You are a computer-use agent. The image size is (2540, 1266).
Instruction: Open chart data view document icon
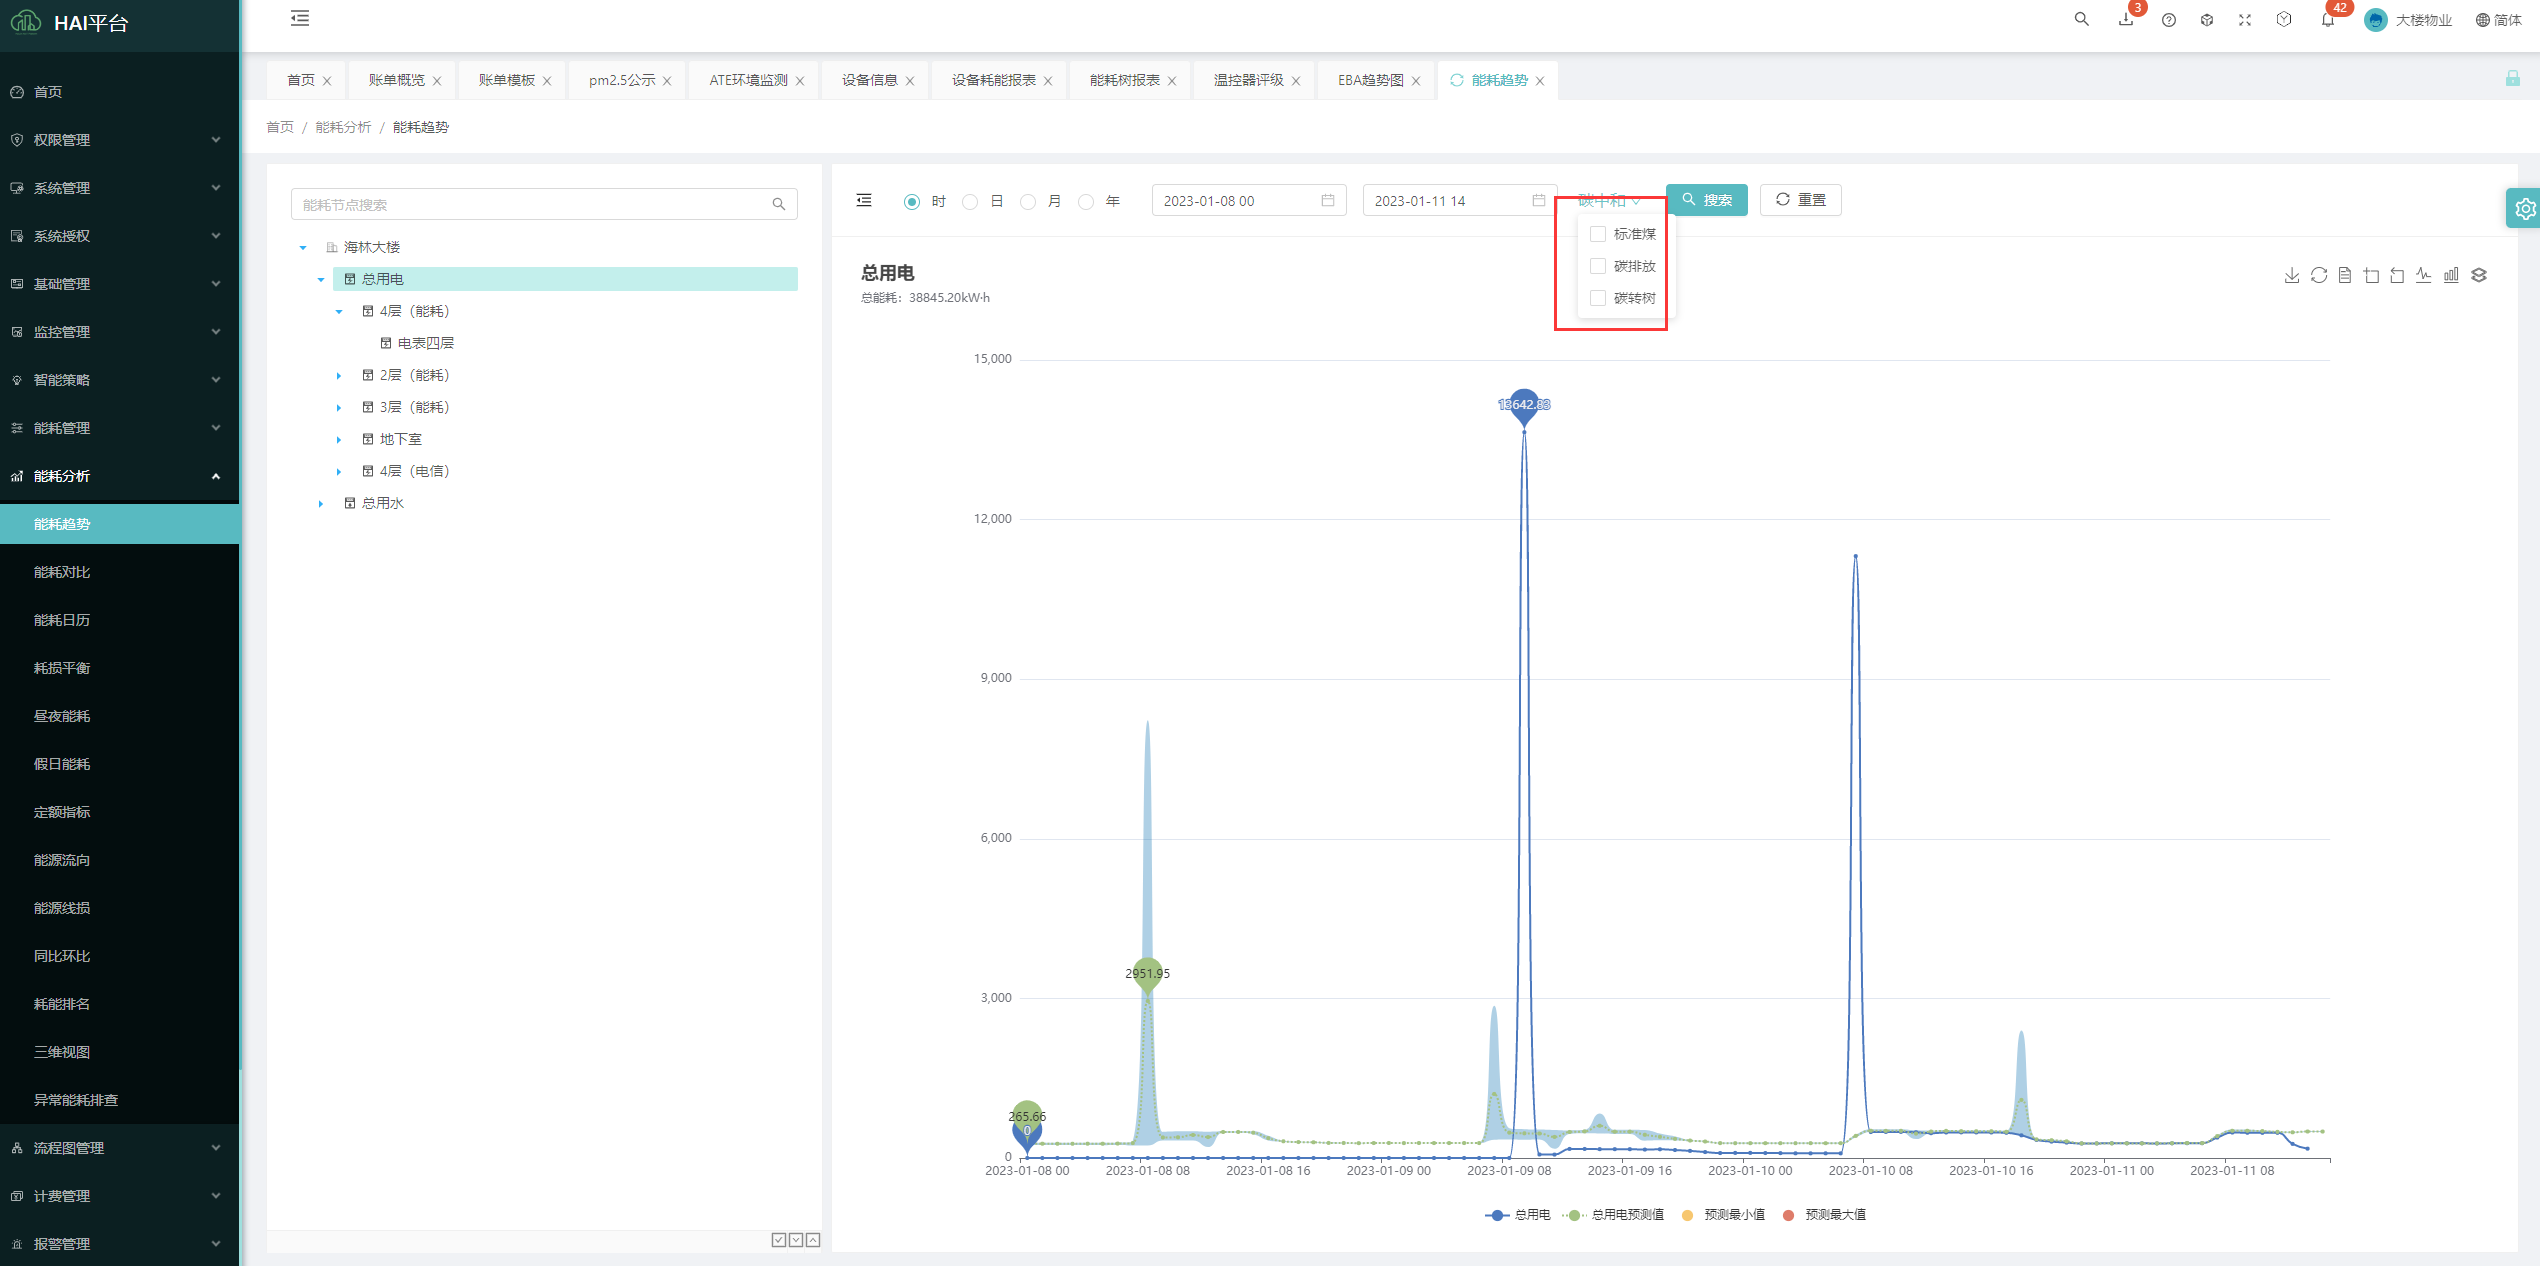pyautogui.click(x=2345, y=275)
